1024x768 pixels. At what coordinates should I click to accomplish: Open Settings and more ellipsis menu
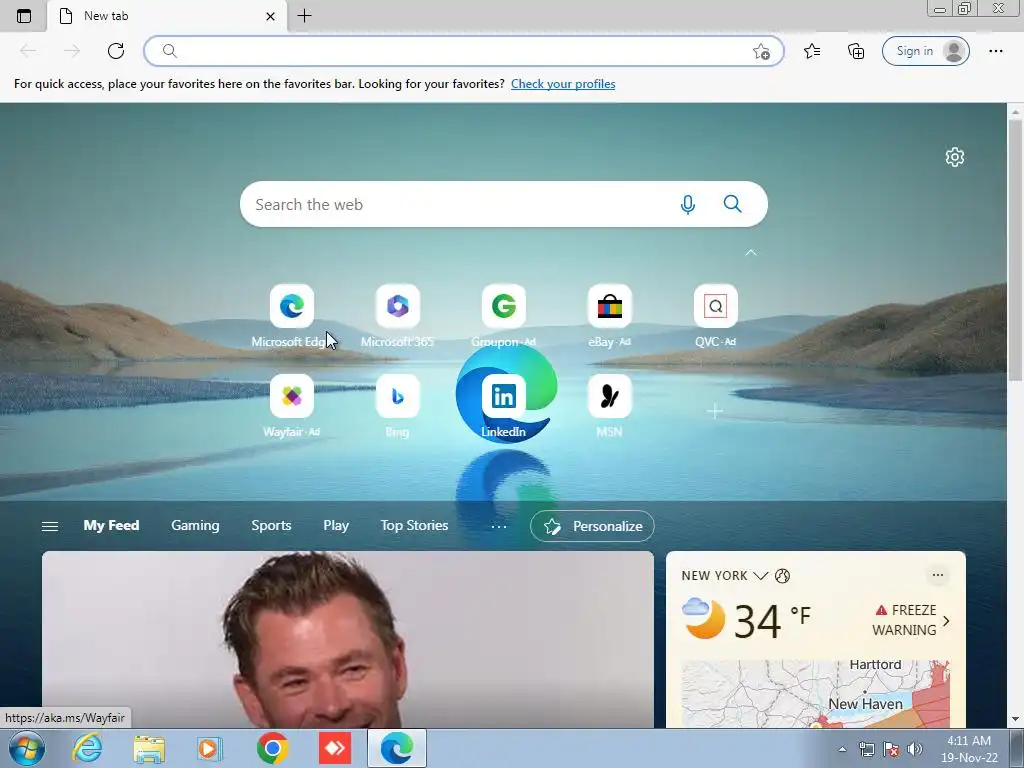pos(995,51)
